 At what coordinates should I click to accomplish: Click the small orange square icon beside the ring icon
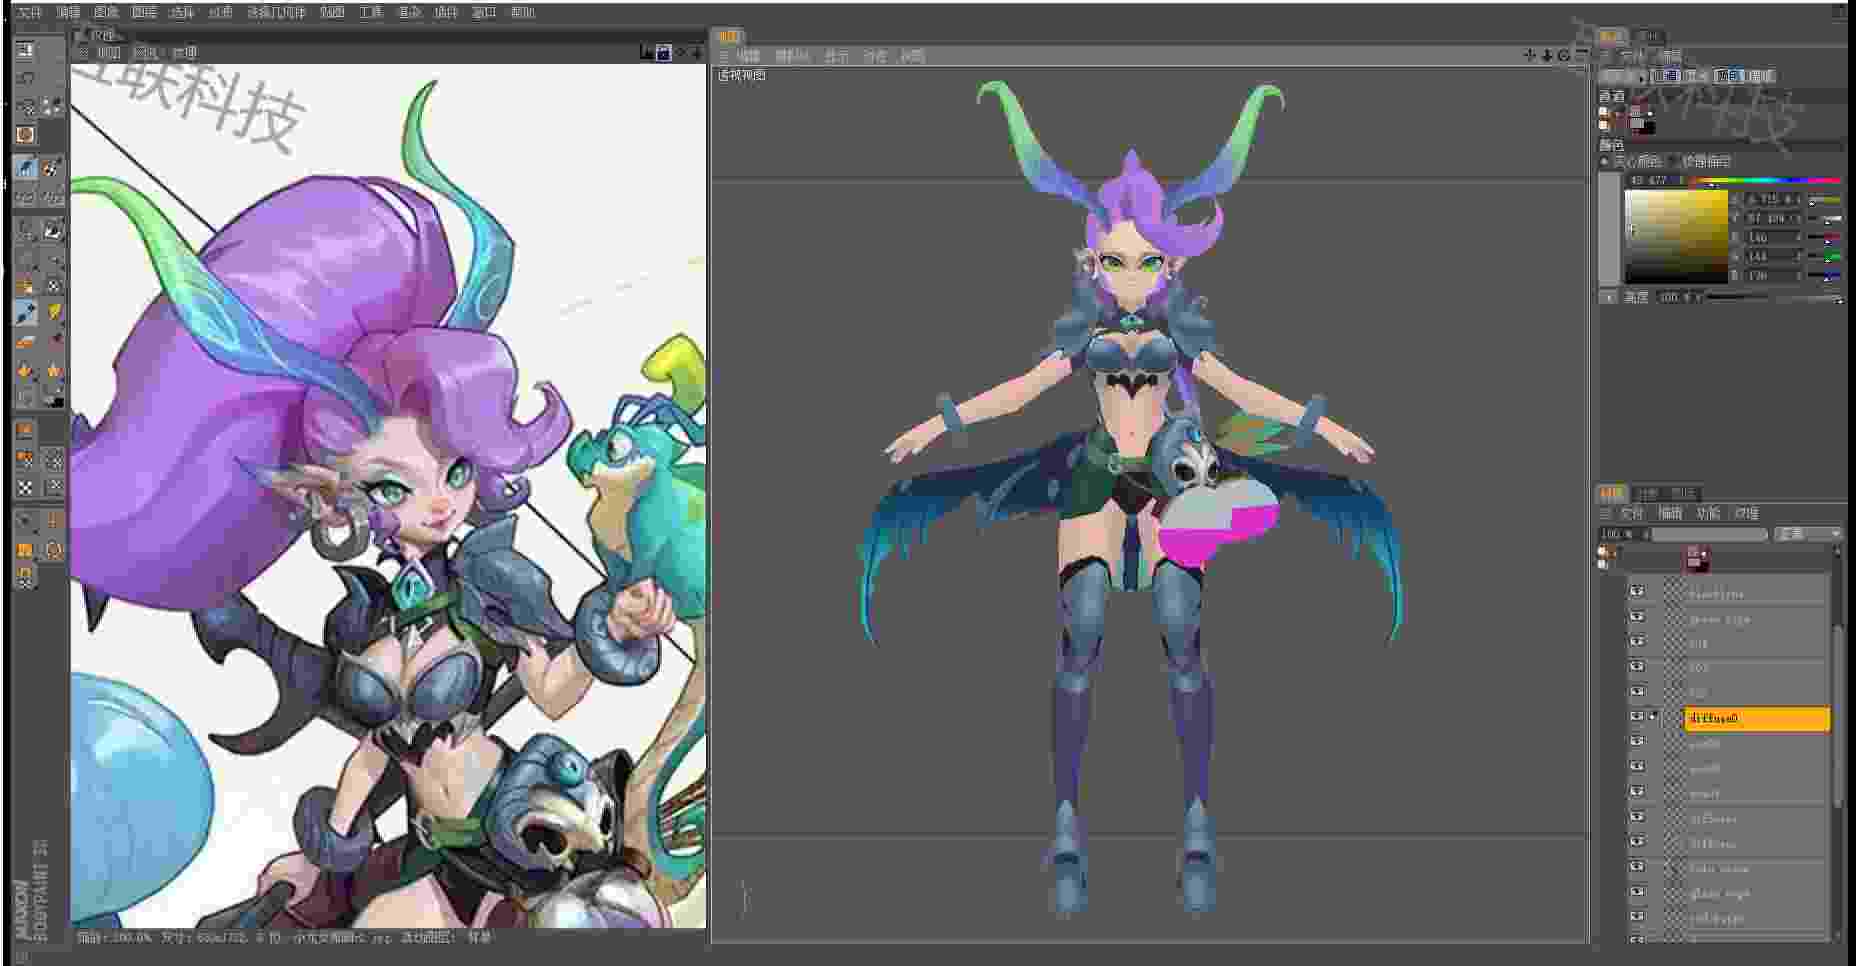25,549
